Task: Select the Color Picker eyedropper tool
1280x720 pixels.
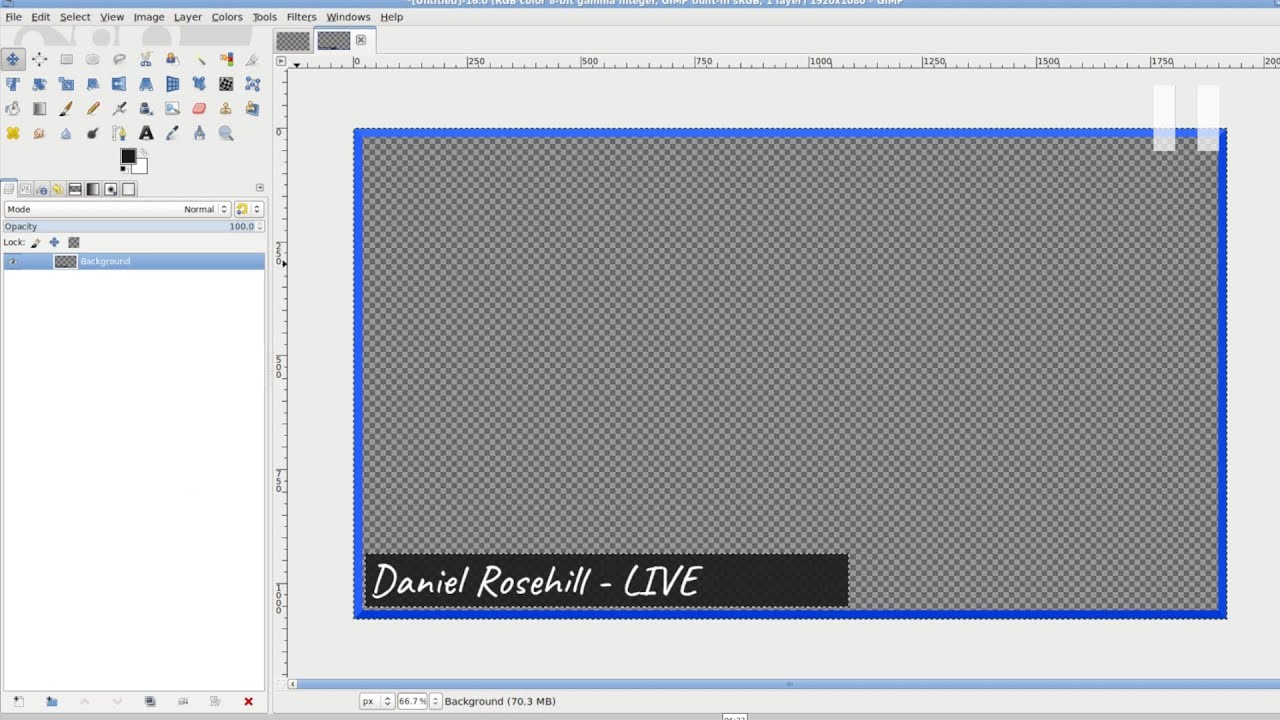Action: click(172, 133)
